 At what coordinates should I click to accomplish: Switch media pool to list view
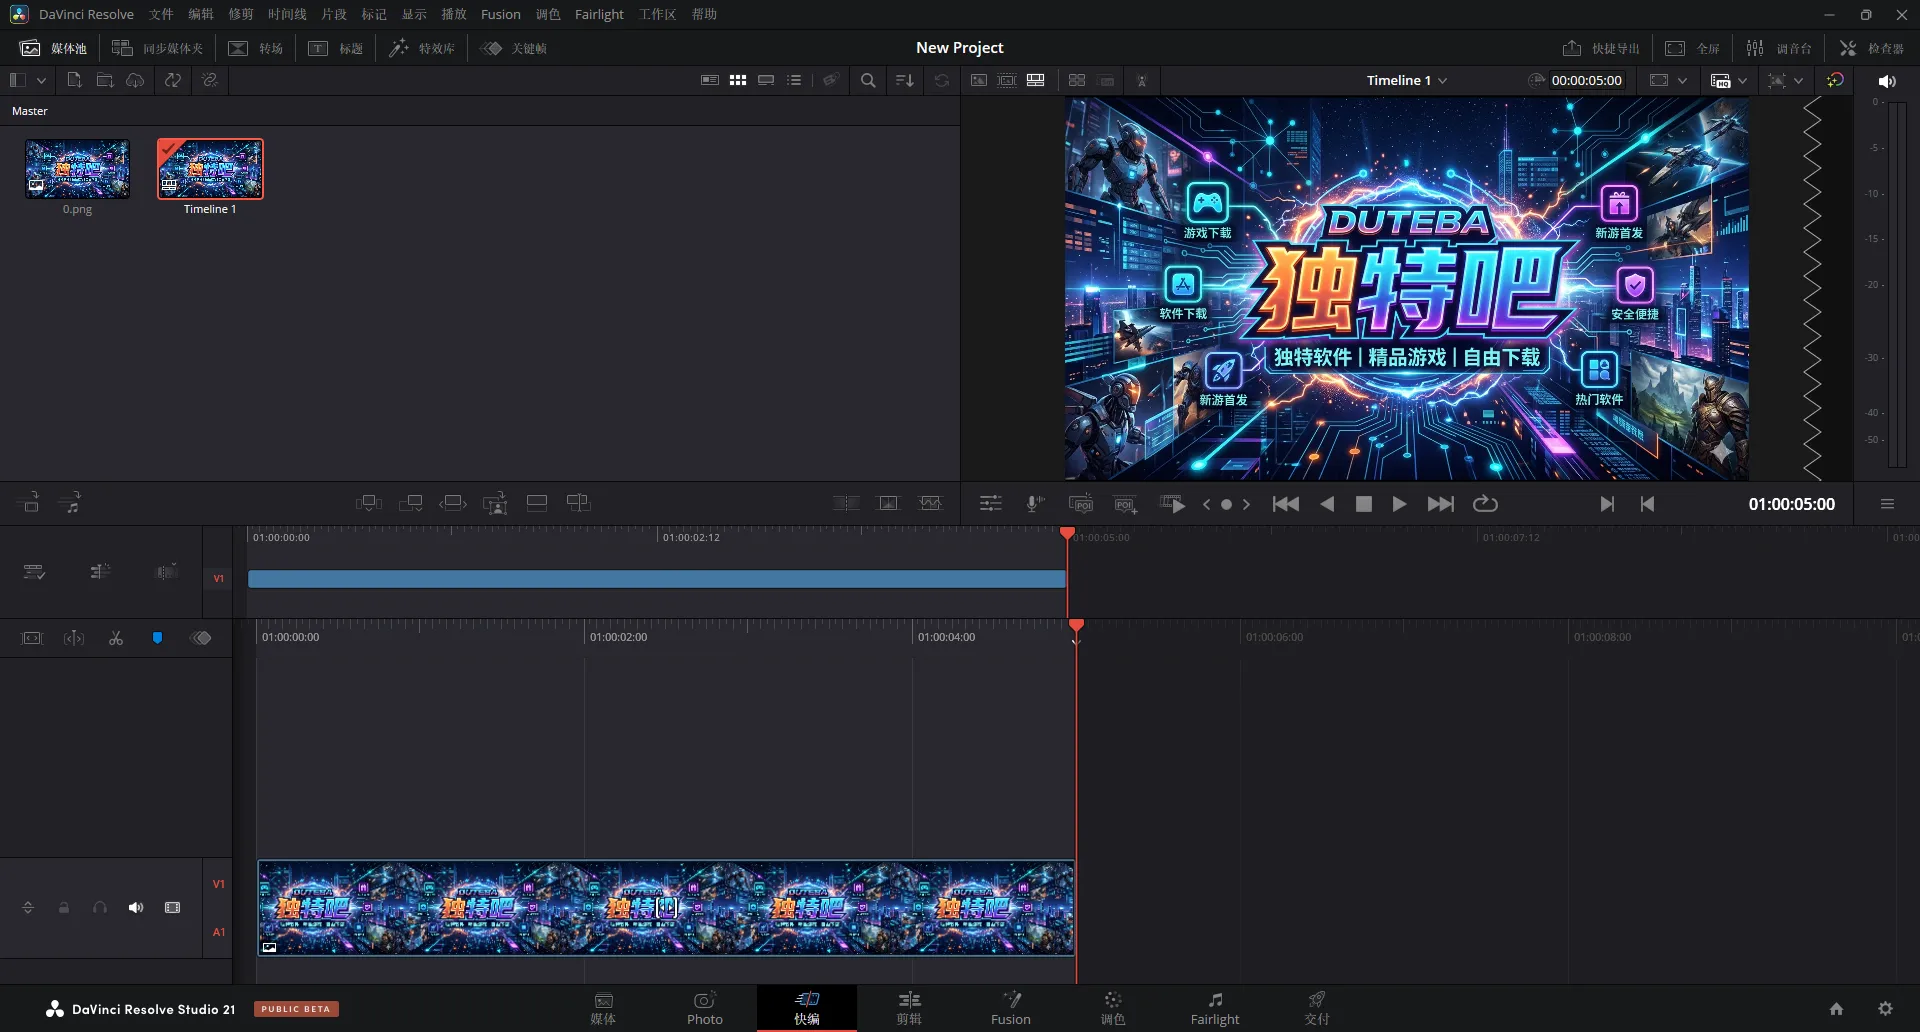[x=794, y=80]
